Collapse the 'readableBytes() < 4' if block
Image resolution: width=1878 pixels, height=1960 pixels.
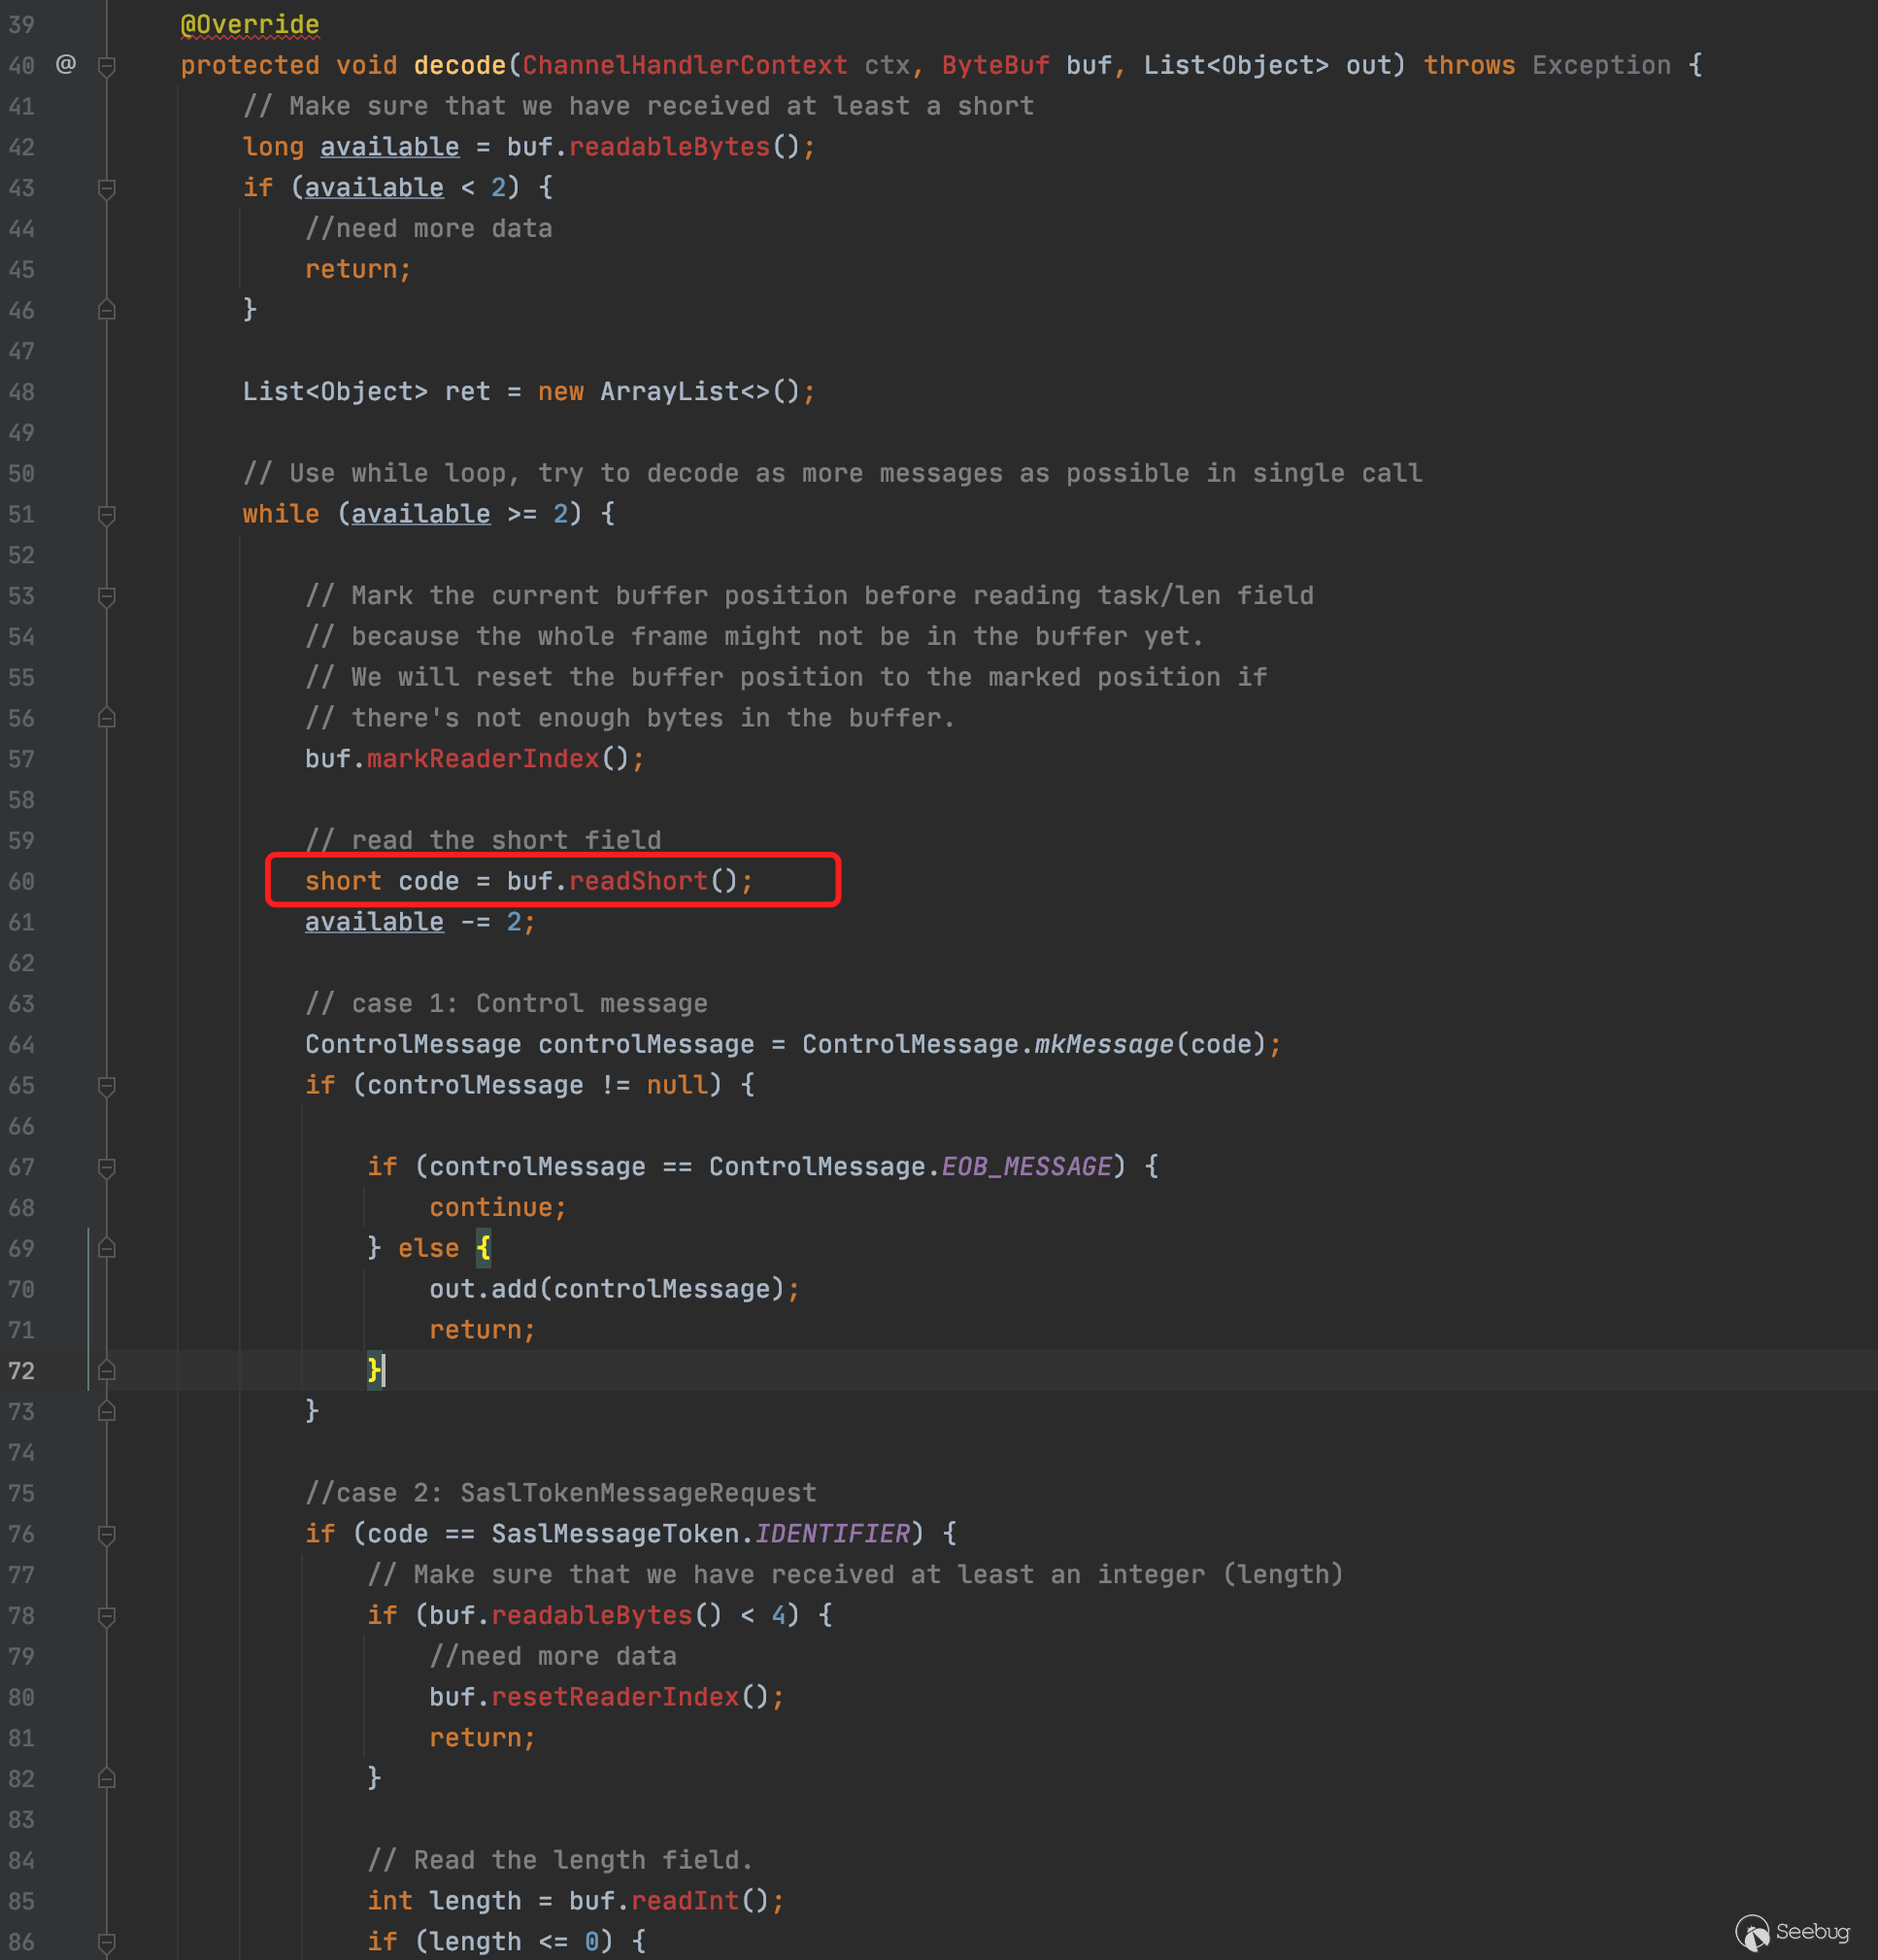(x=107, y=1617)
